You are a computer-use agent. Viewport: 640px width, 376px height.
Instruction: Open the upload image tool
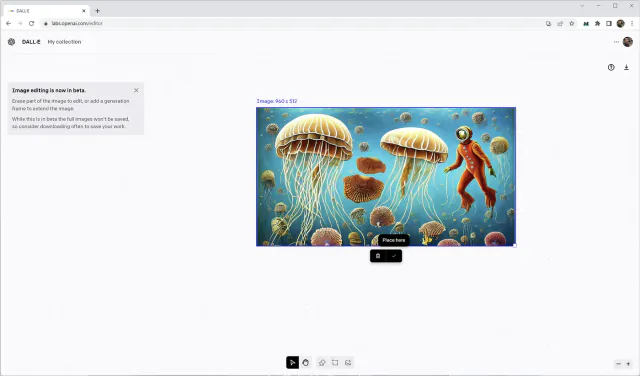pyautogui.click(x=348, y=363)
